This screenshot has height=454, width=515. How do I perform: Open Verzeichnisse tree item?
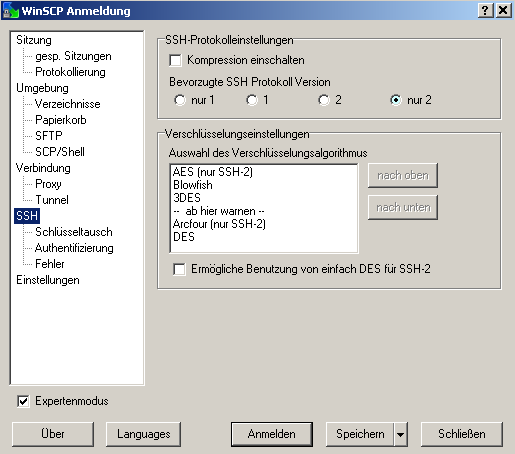coord(68,104)
